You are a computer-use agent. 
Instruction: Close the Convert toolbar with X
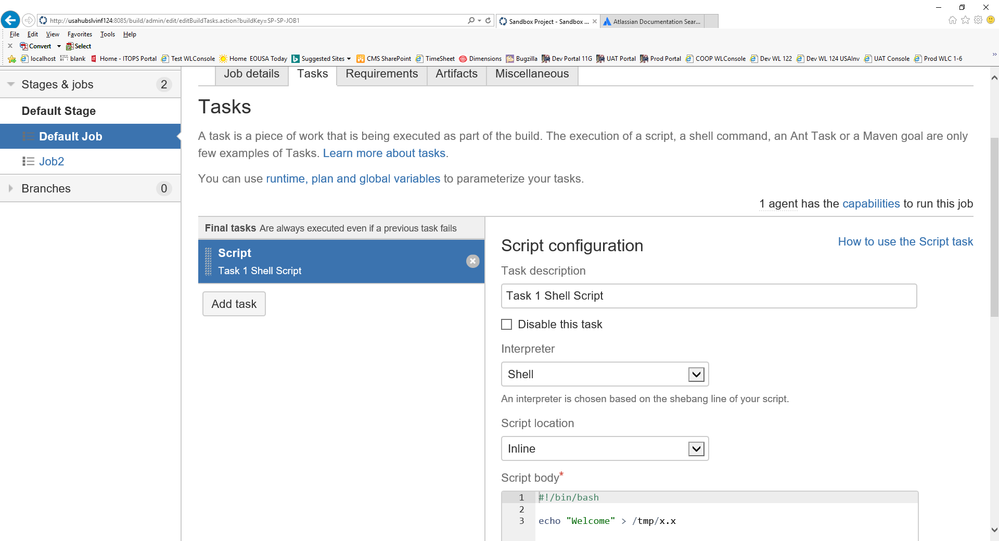[10, 46]
